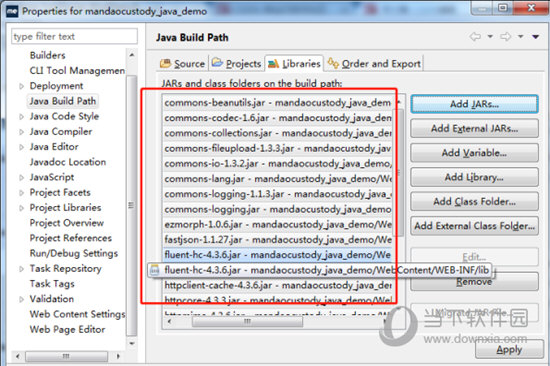550x366 pixels.
Task: Click the Apply button
Action: coord(509,350)
